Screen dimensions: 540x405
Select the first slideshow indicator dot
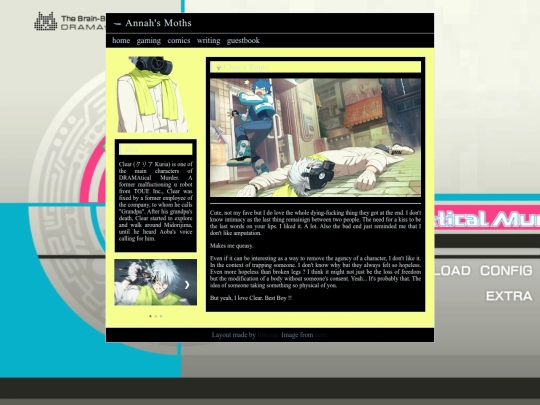(150, 316)
